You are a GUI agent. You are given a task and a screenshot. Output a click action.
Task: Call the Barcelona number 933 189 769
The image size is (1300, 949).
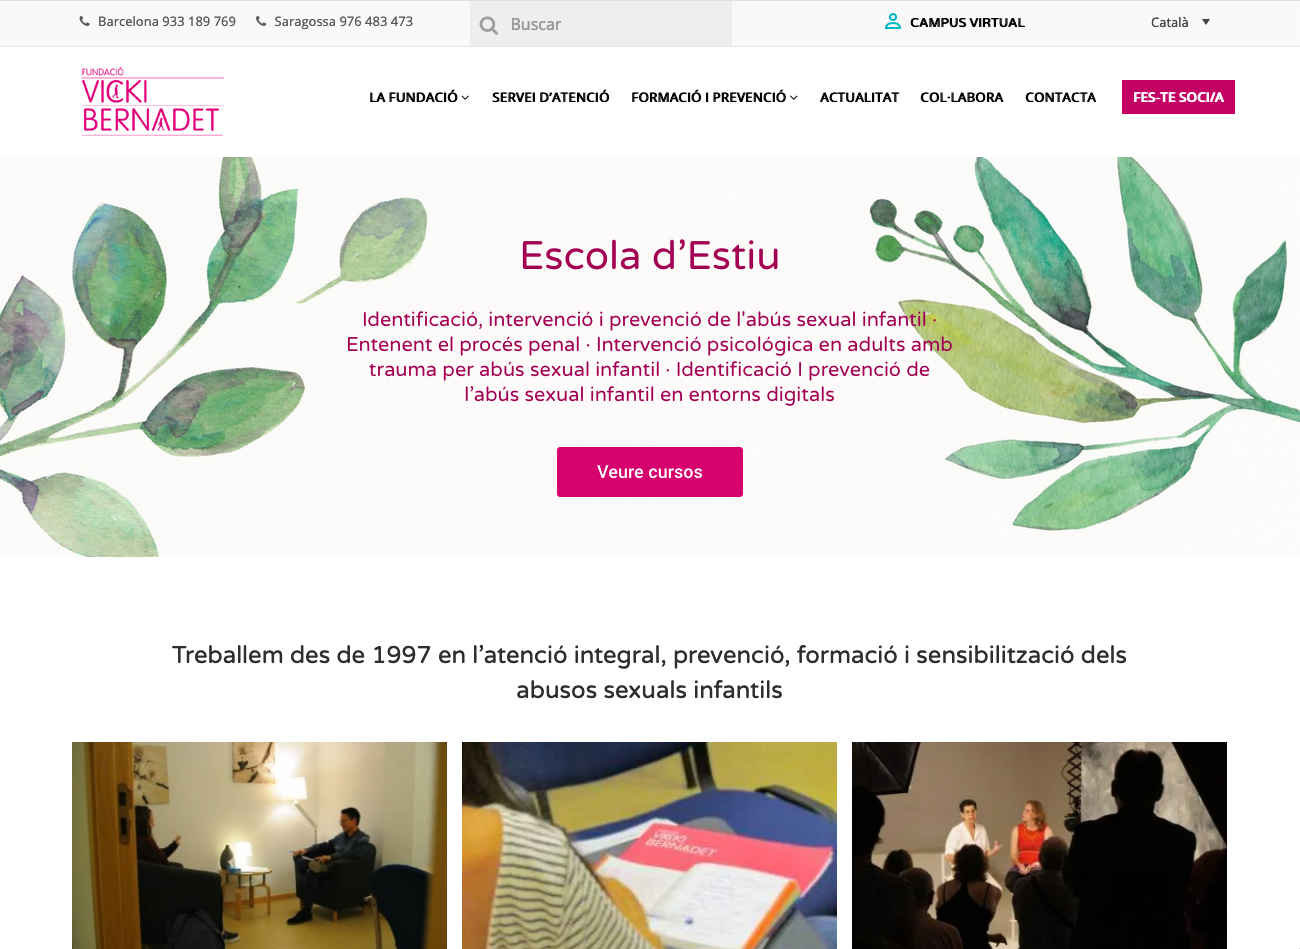pos(167,21)
